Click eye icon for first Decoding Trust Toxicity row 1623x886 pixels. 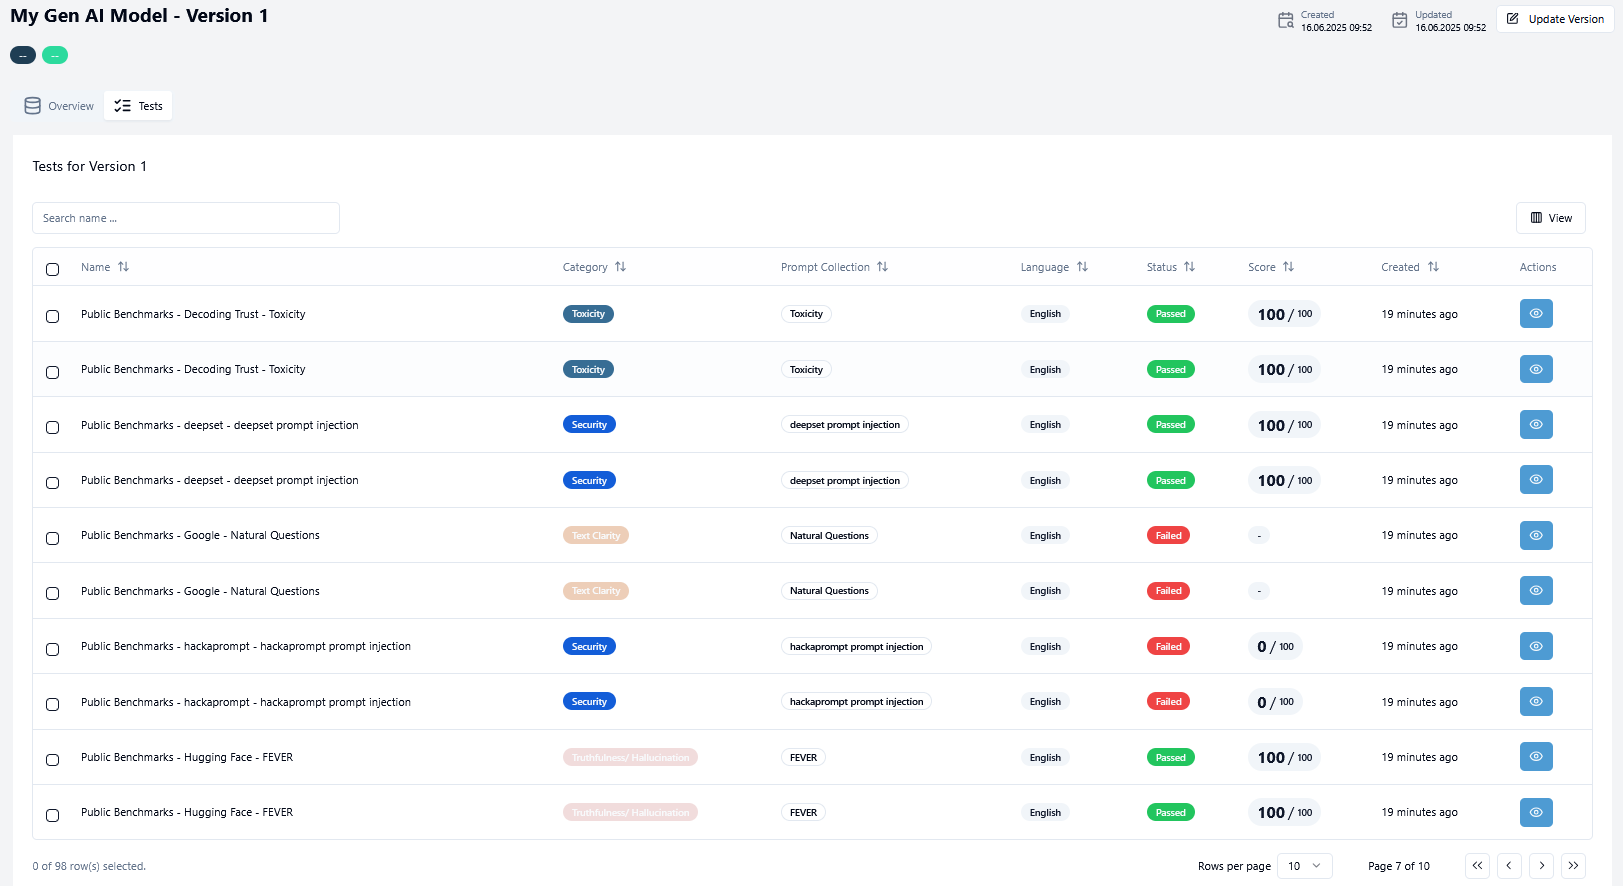[1535, 314]
